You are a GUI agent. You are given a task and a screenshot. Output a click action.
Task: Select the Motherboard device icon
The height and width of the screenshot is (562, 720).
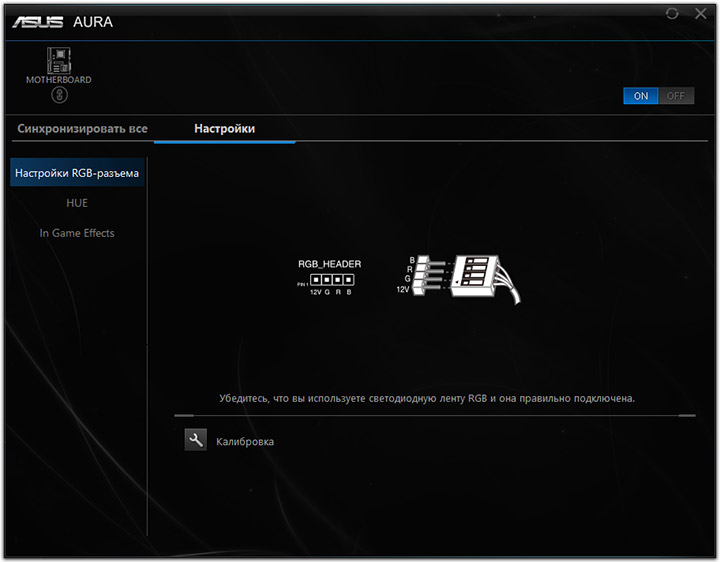59,60
